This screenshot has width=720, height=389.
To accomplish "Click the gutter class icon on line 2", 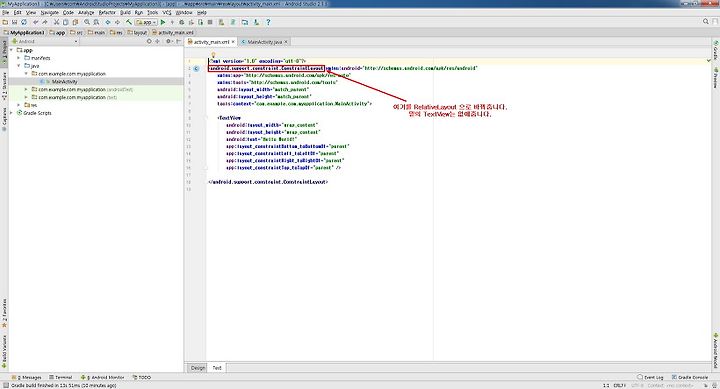I will pyautogui.click(x=196, y=68).
